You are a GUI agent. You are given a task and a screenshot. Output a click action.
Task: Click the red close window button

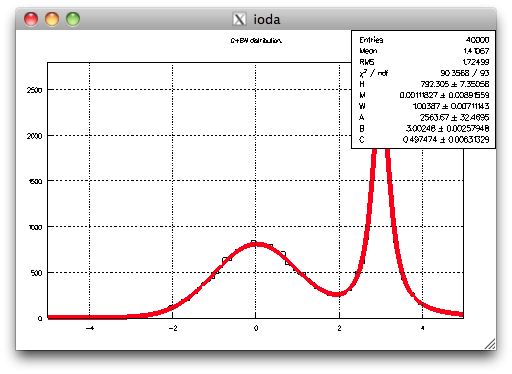[31, 19]
